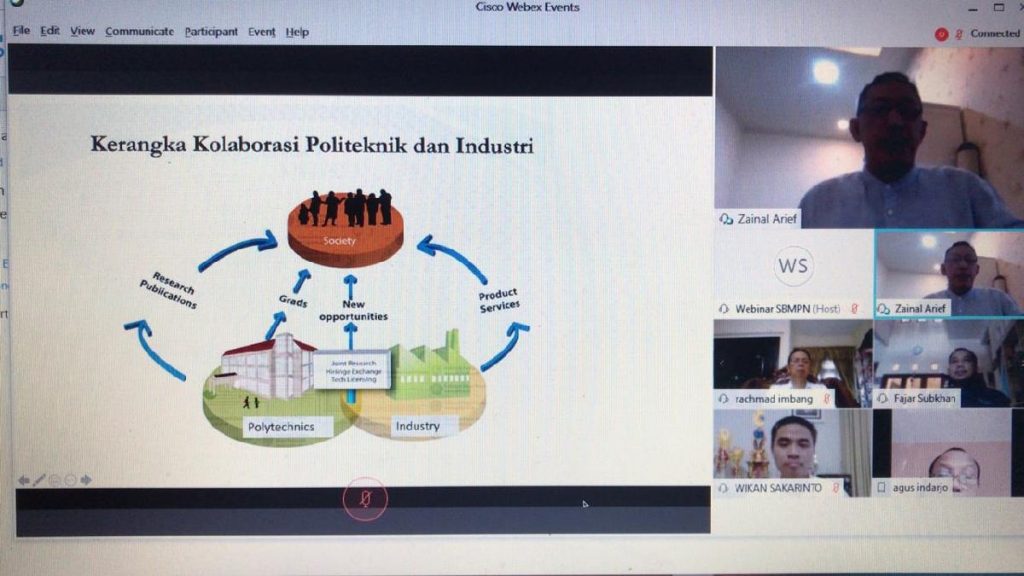Open the View menu
The height and width of the screenshot is (576, 1024).
(x=82, y=31)
